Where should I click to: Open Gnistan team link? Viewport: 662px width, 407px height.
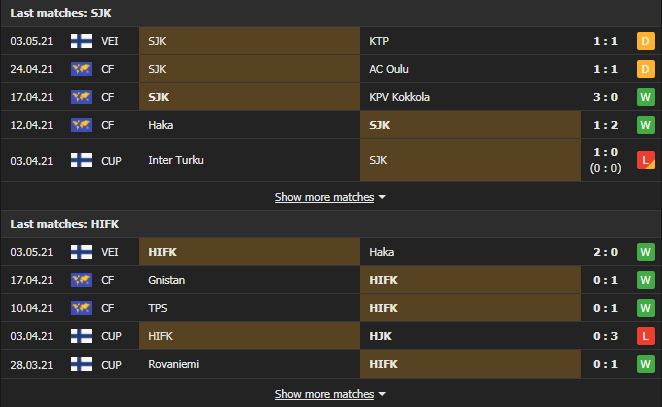coord(166,280)
